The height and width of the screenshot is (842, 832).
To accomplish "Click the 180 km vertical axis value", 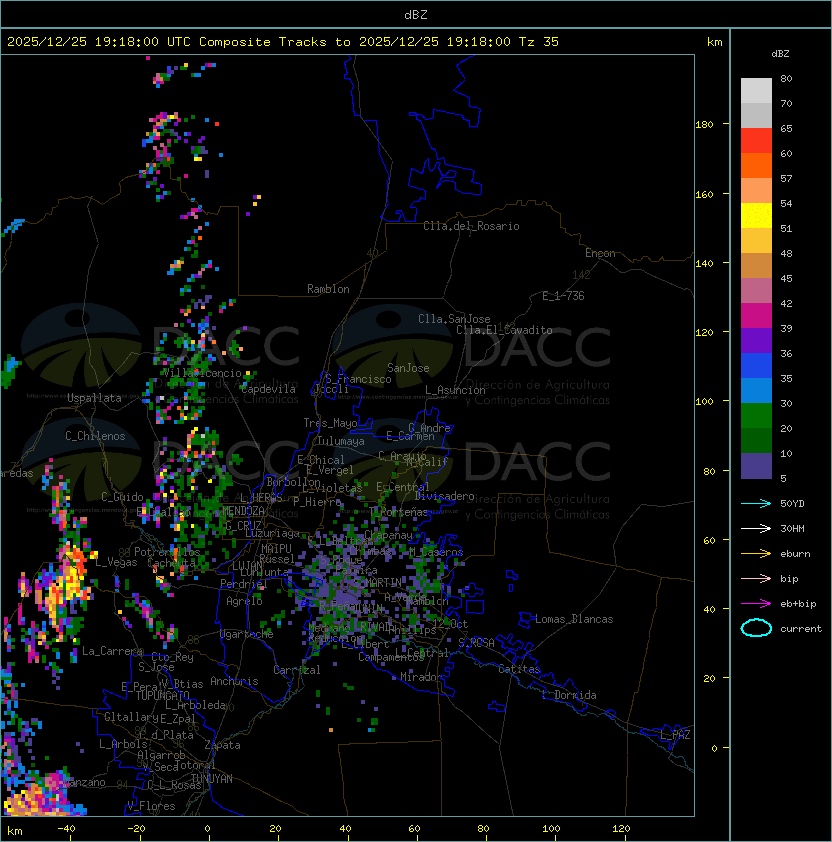I will point(704,125).
